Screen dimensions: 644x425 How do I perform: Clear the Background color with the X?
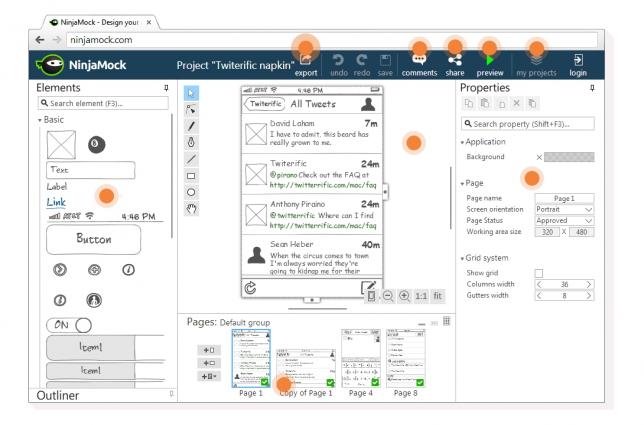click(539, 157)
